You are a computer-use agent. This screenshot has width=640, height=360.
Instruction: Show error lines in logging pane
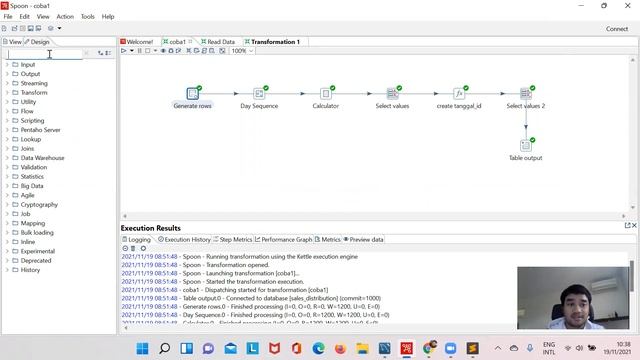[x=125, y=248]
